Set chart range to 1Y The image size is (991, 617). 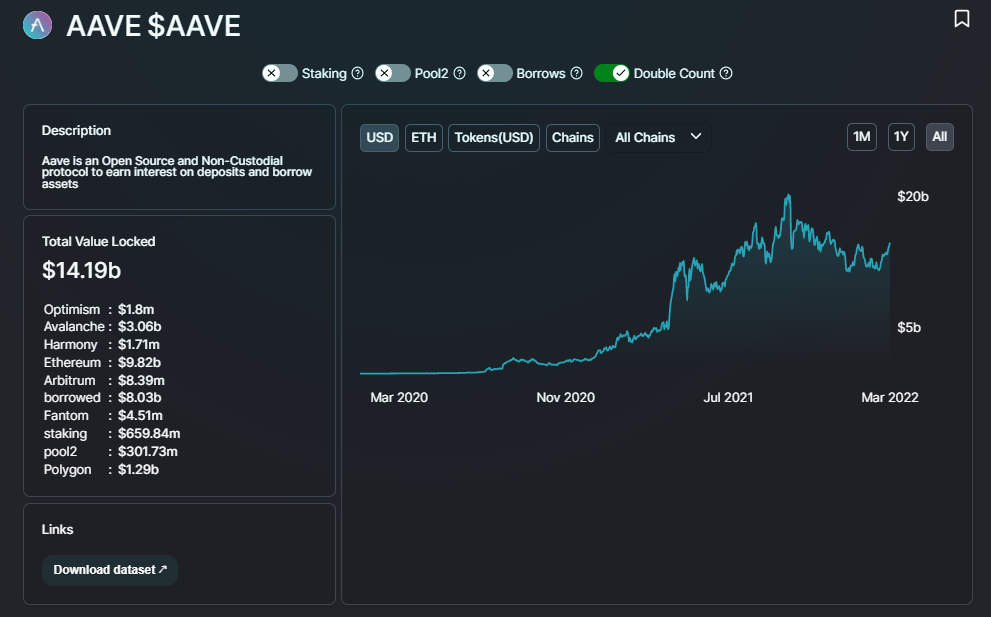click(901, 137)
